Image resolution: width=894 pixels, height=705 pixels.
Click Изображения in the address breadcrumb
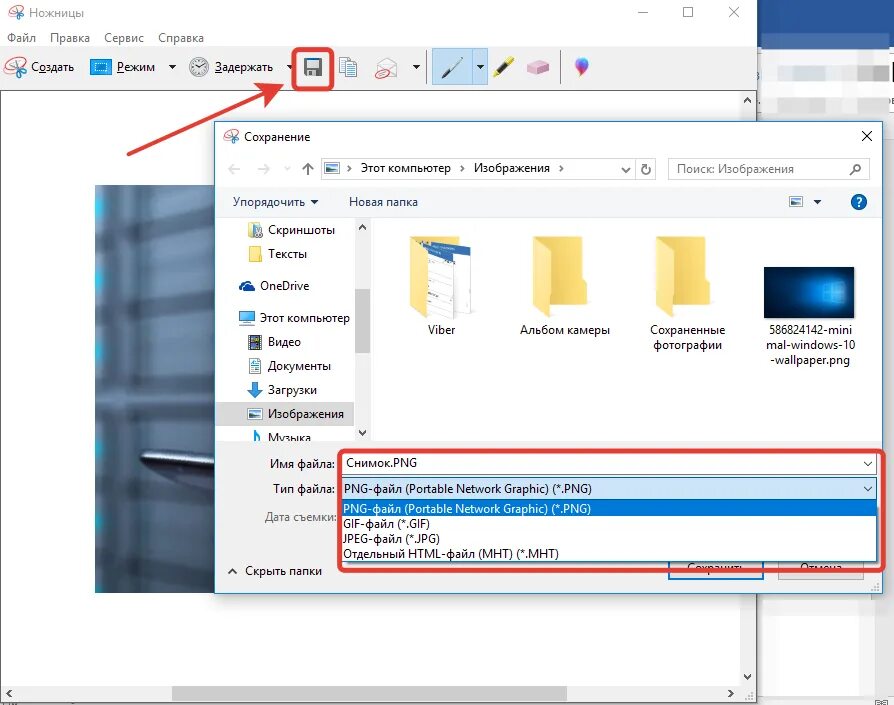pyautogui.click(x=511, y=168)
